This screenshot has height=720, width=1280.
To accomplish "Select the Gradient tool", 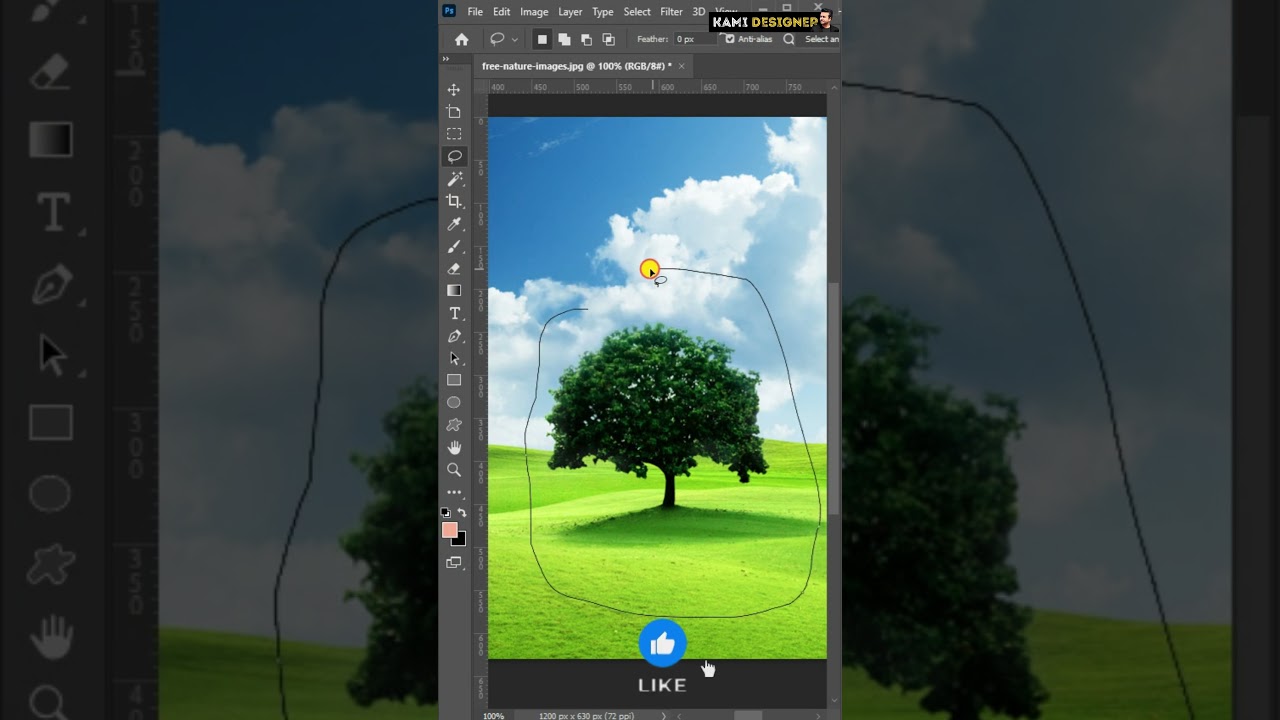I will pyautogui.click(x=454, y=290).
